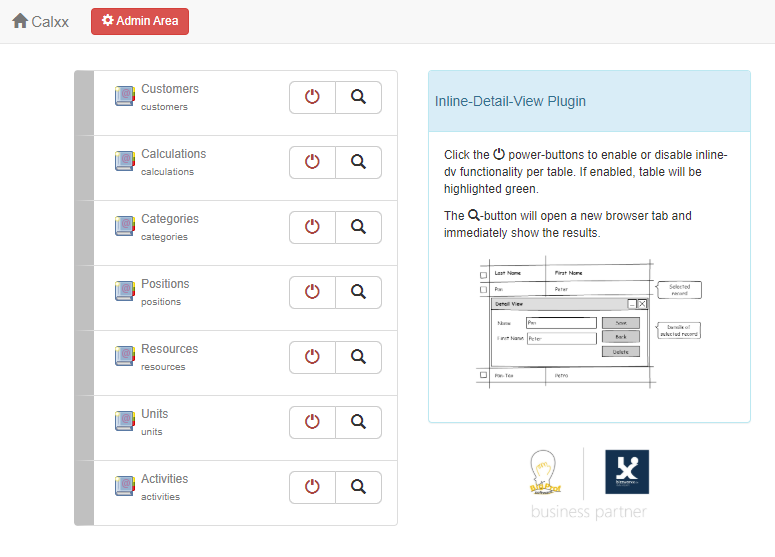This screenshot has height=557, width=775.
Task: Toggle inline-dv power button for Resources
Action: [x=312, y=357]
